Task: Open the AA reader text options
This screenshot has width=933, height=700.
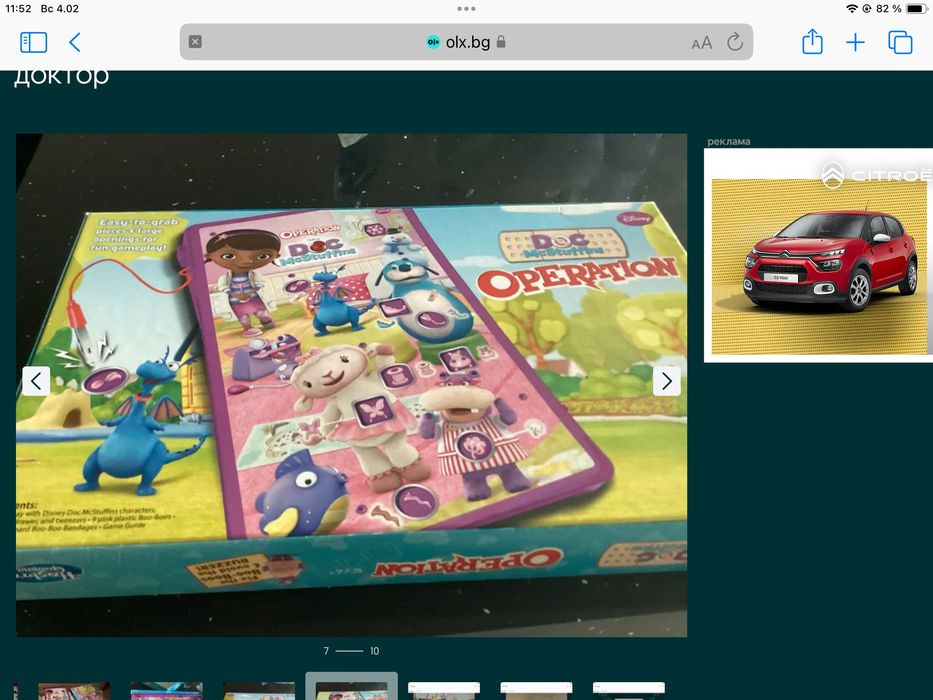Action: pos(702,43)
